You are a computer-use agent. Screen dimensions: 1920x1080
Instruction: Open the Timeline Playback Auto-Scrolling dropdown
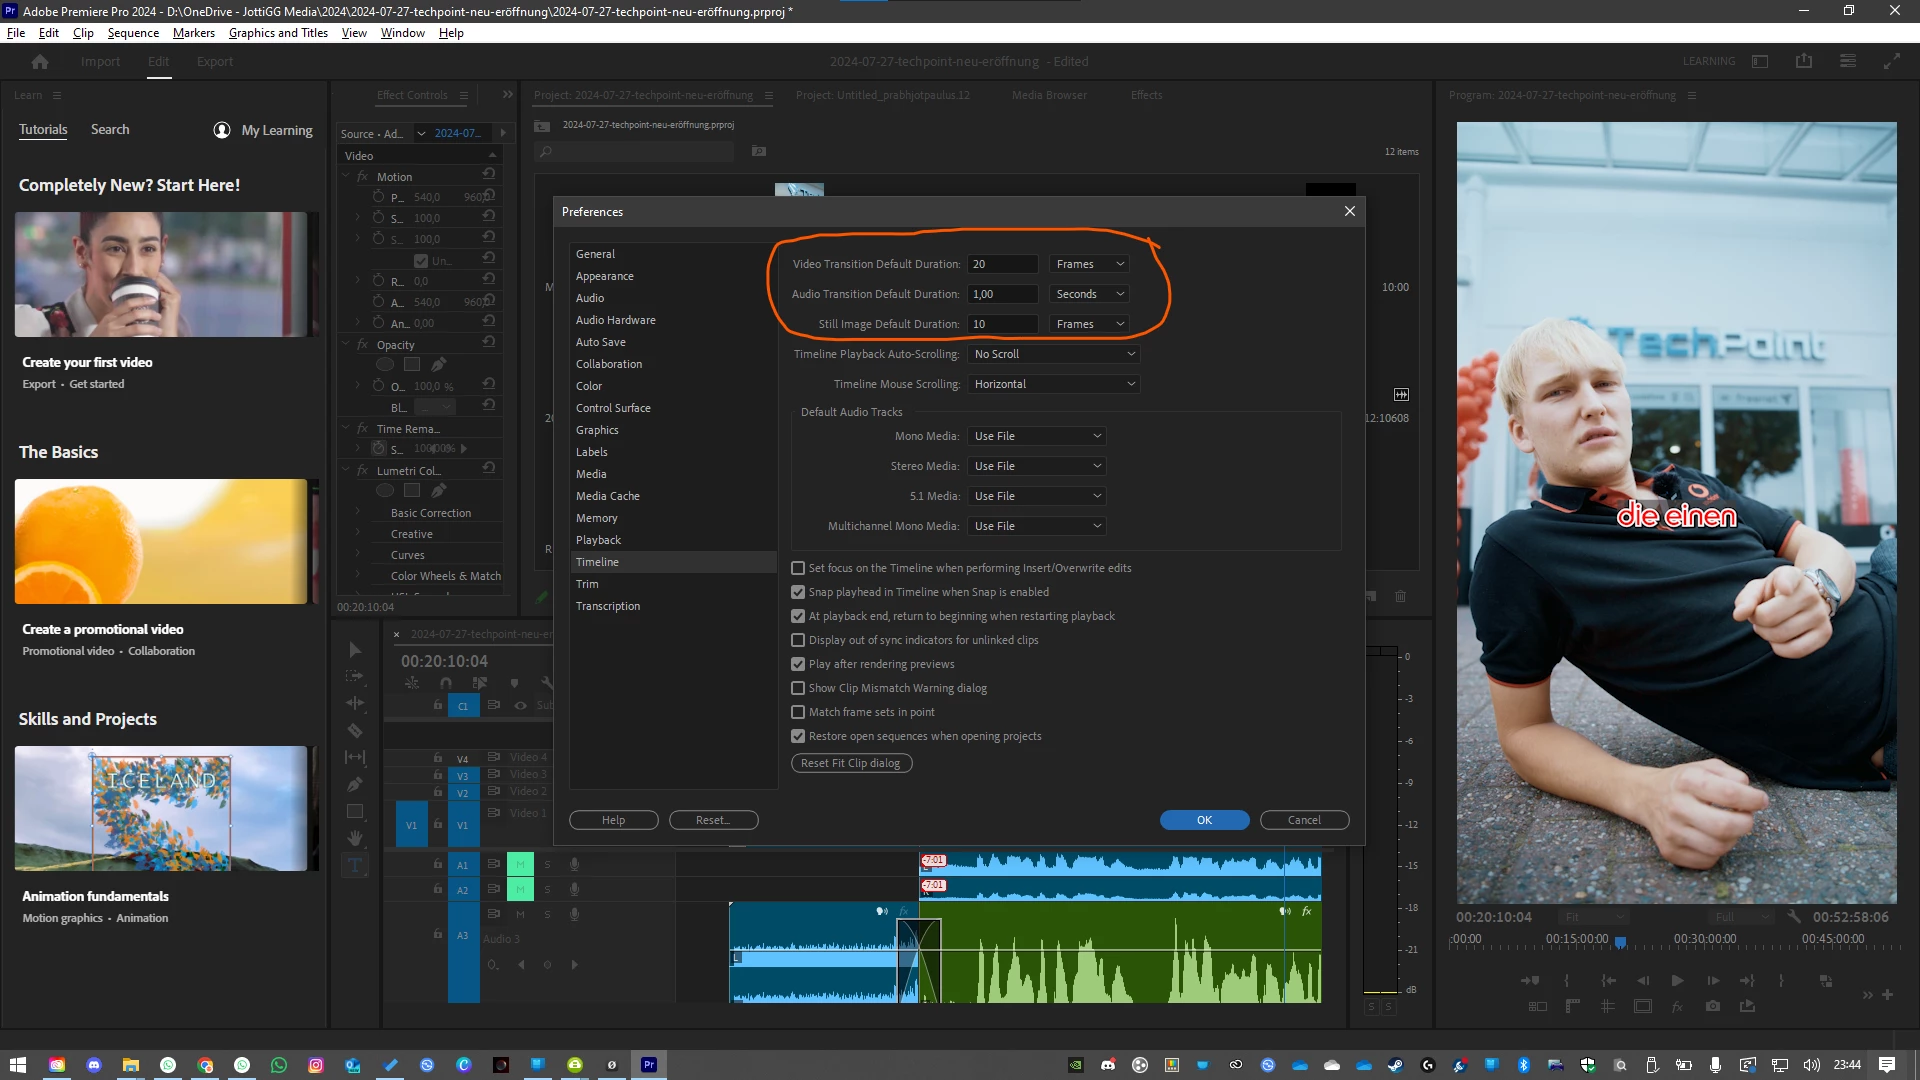[1054, 354]
